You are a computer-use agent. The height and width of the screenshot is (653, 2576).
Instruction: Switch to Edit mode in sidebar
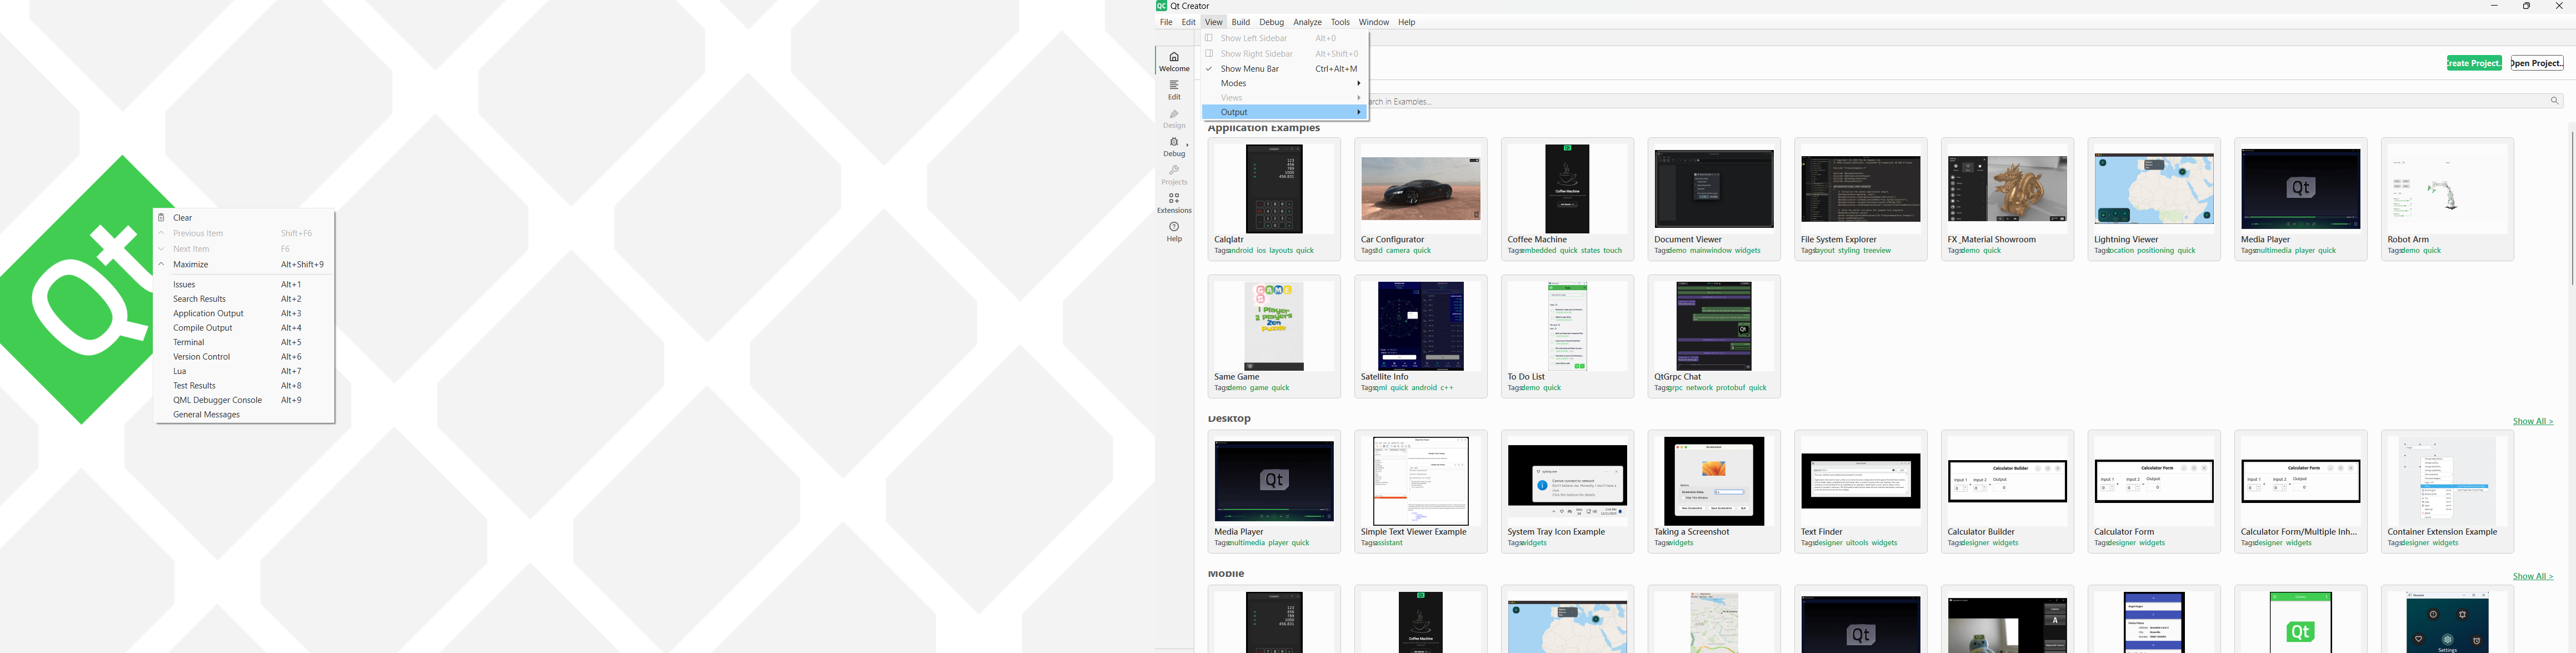pos(1174,90)
